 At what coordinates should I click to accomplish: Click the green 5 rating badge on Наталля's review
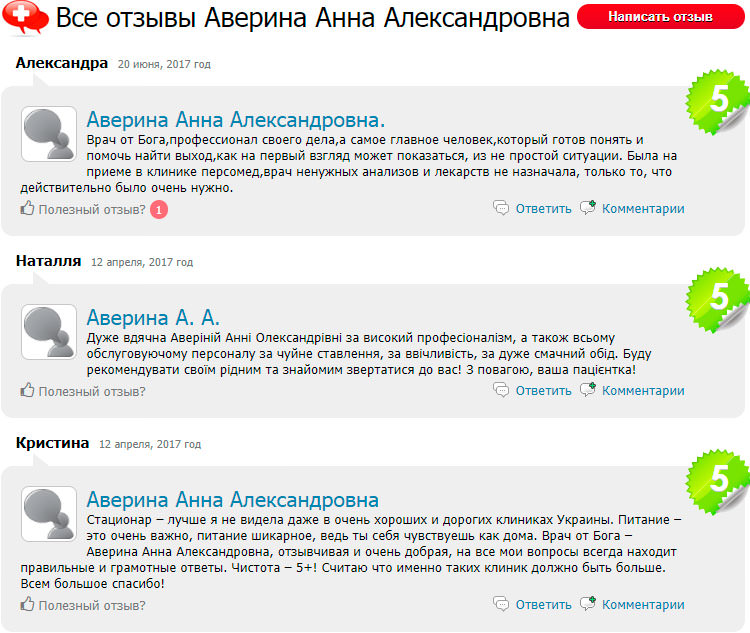[718, 300]
